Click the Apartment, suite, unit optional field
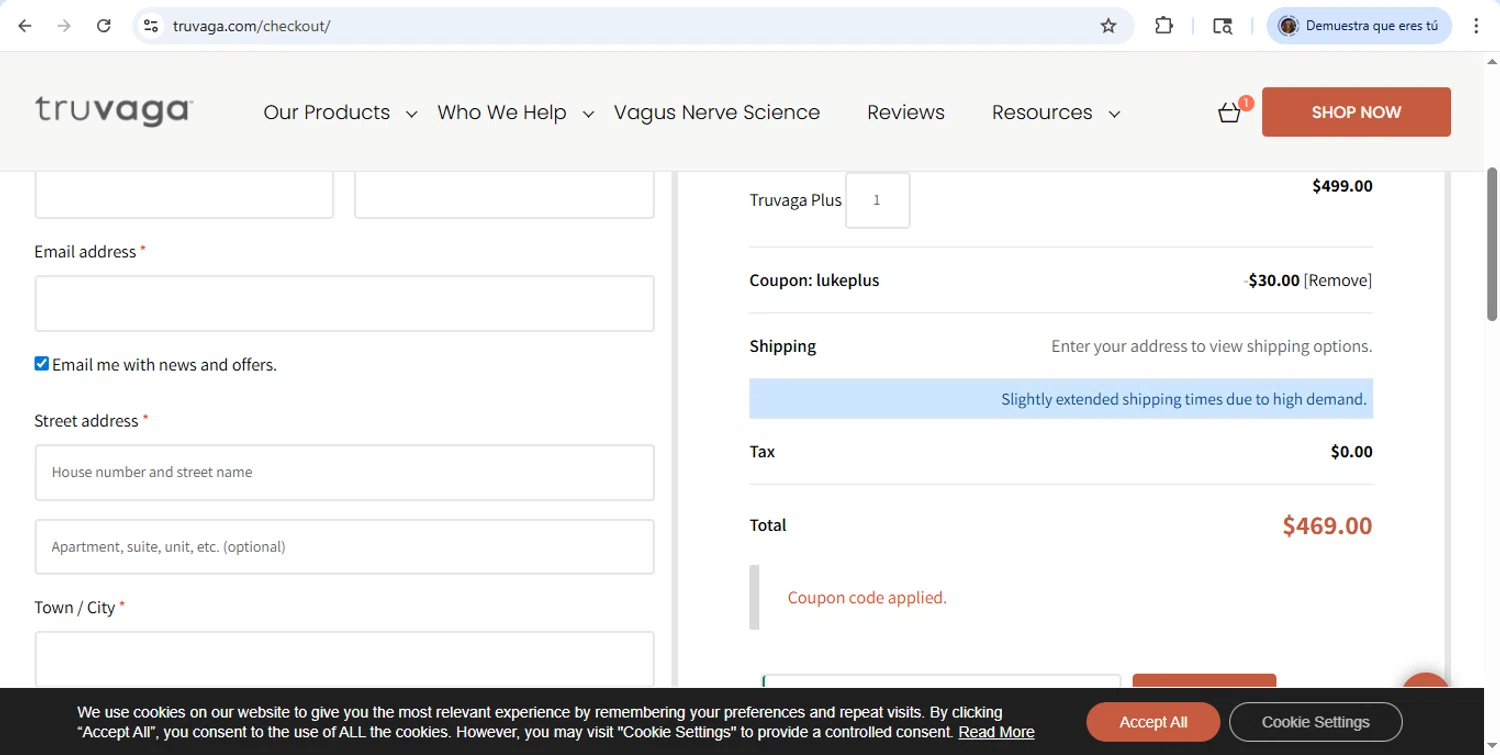The width and height of the screenshot is (1500, 755). [344, 546]
